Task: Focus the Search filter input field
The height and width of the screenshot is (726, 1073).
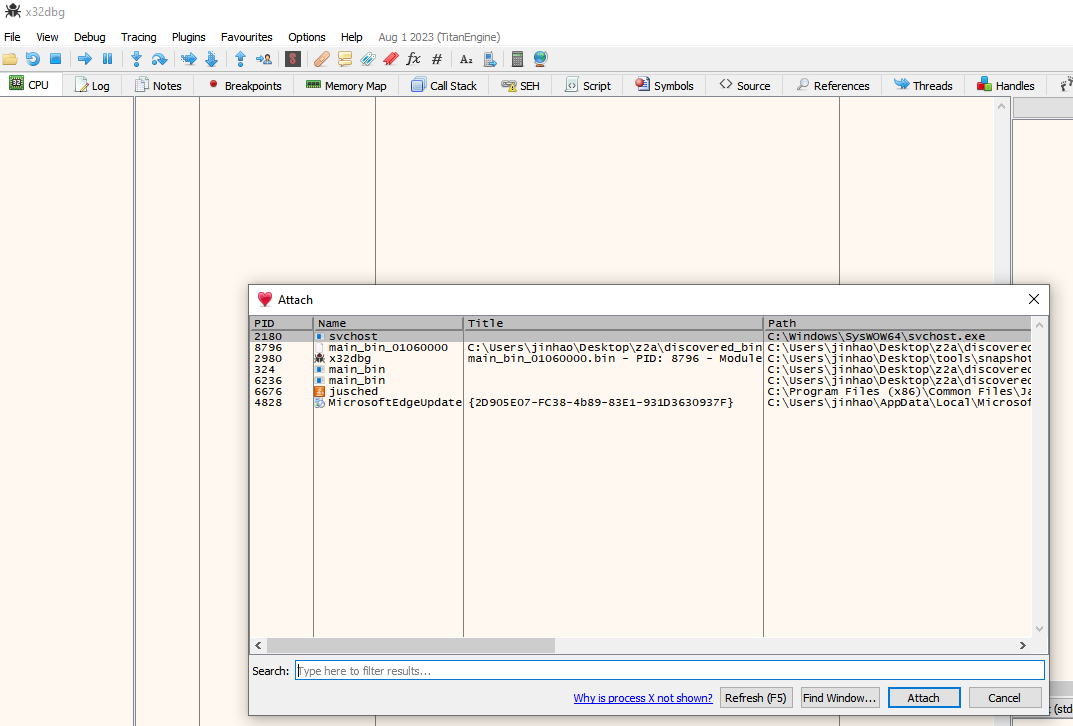Action: (x=669, y=671)
